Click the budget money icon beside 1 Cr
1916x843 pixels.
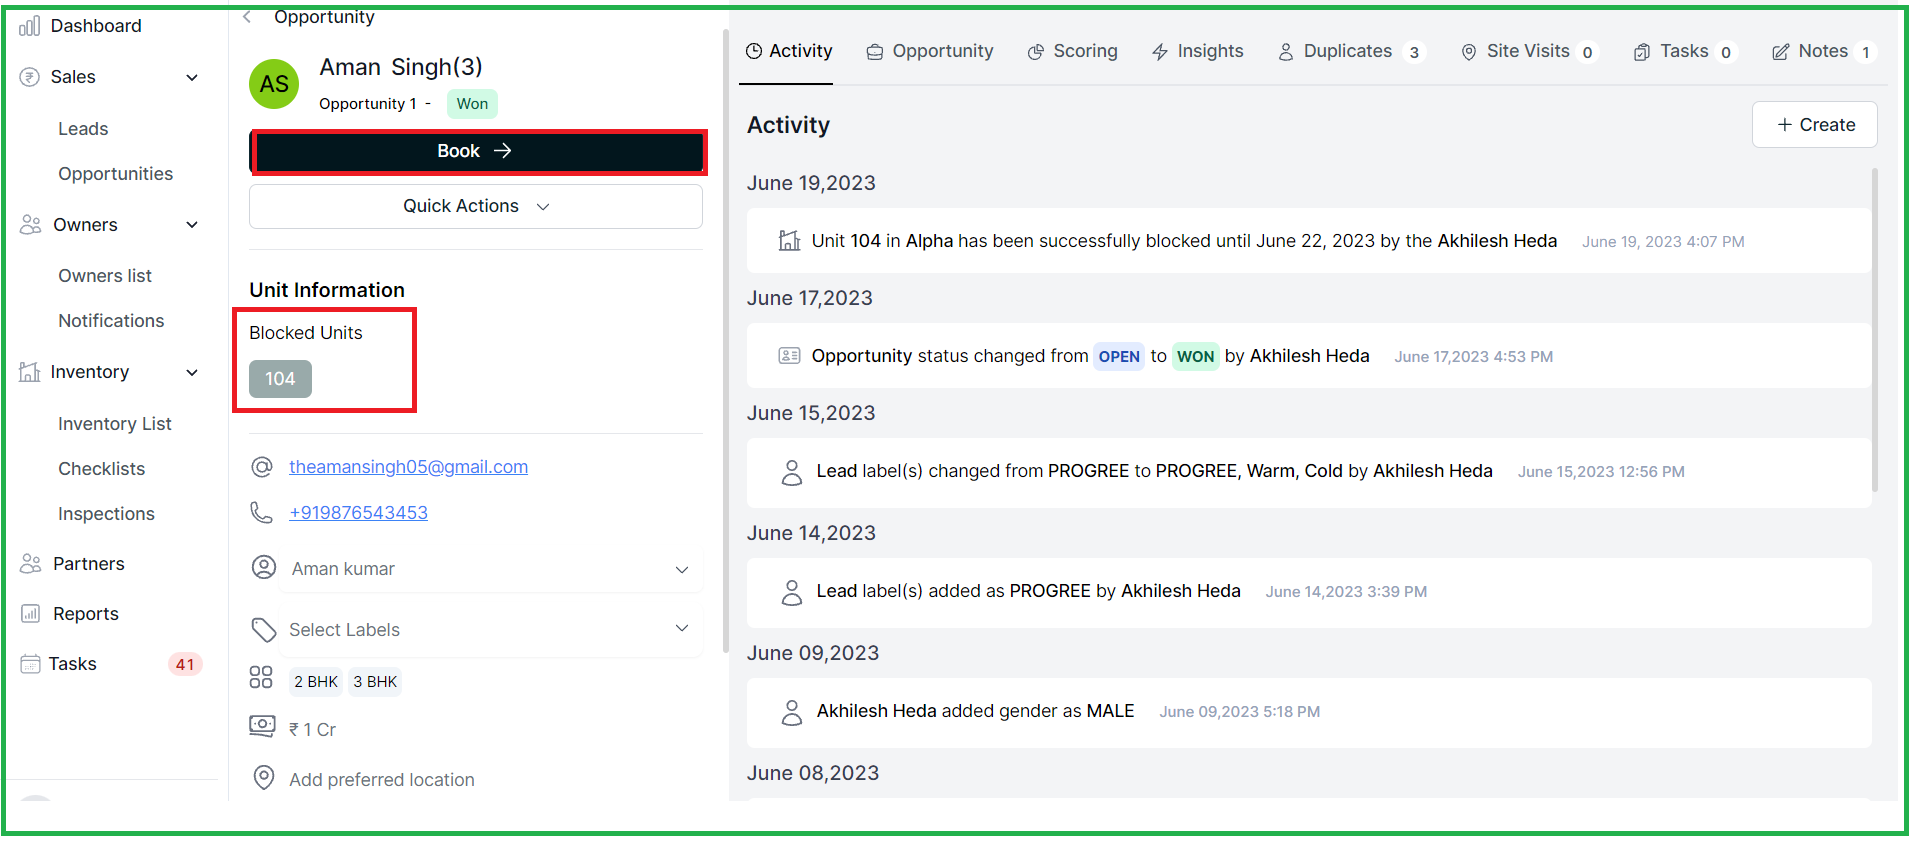point(262,727)
